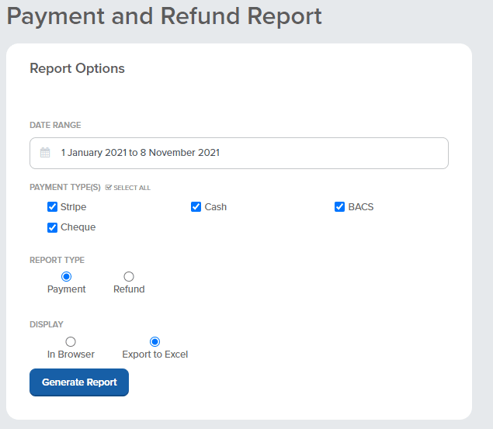Screen dimensions: 493x429
Task: Click the BACS text label
Action: (361, 207)
